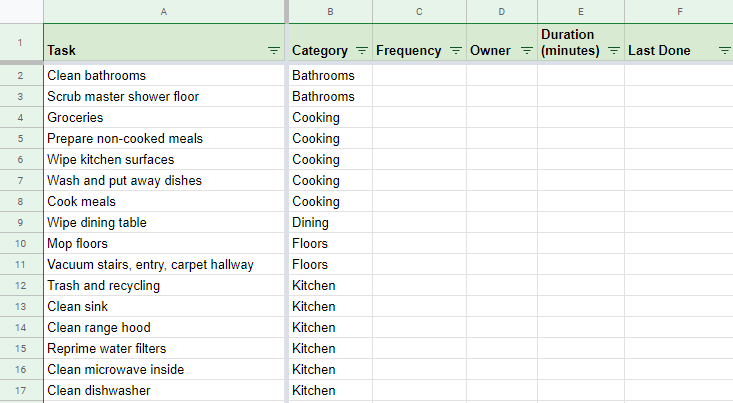Screen dimensions: 733x403
Task: Open the Last Done filter icon
Action: pyautogui.click(x=725, y=50)
